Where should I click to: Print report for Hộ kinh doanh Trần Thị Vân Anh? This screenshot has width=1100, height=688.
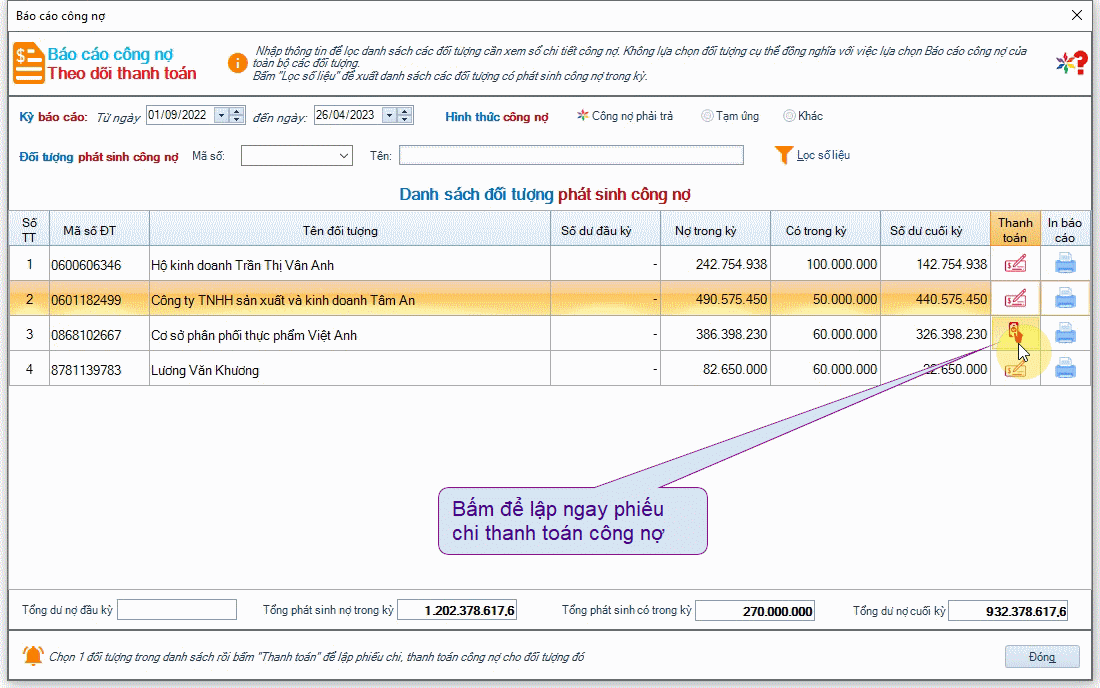click(x=1065, y=265)
